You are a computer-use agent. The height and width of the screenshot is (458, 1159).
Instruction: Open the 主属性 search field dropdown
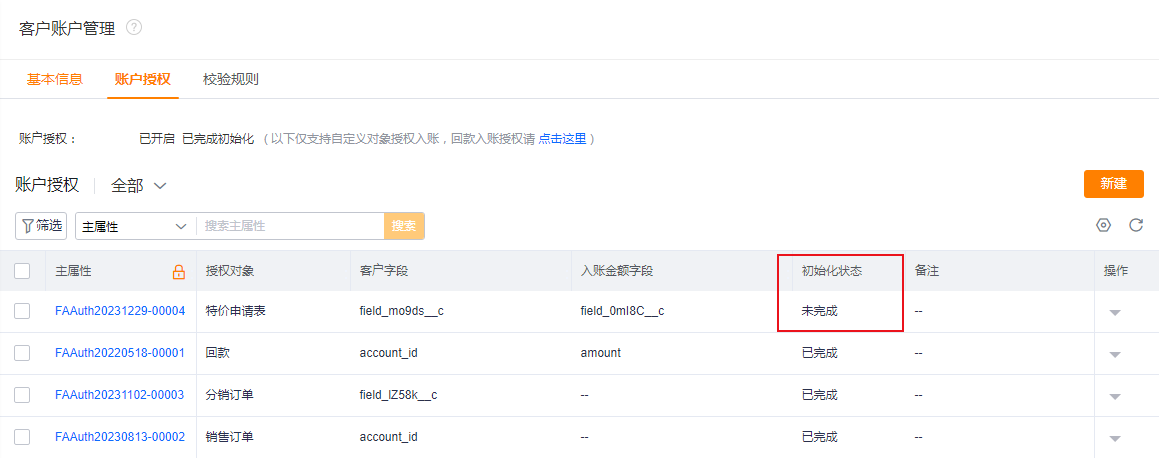point(135,227)
